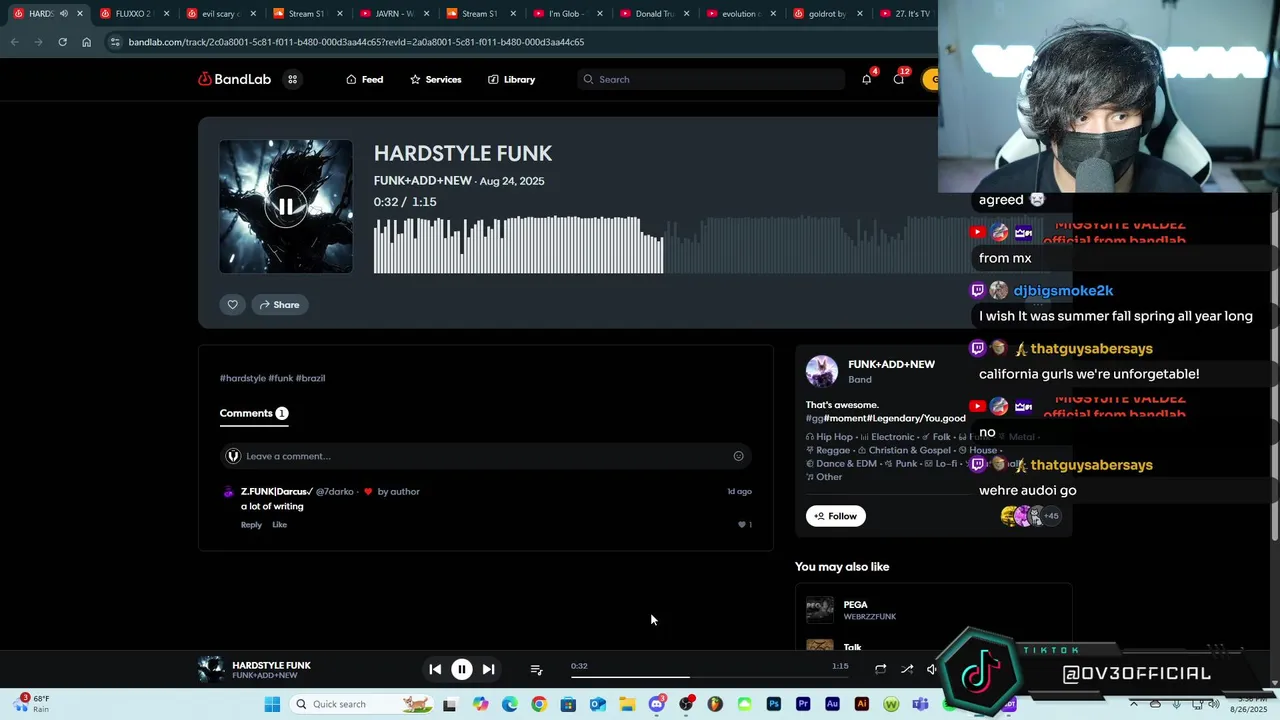Open the play queue icon
The height and width of the screenshot is (720, 1280).
click(x=536, y=669)
